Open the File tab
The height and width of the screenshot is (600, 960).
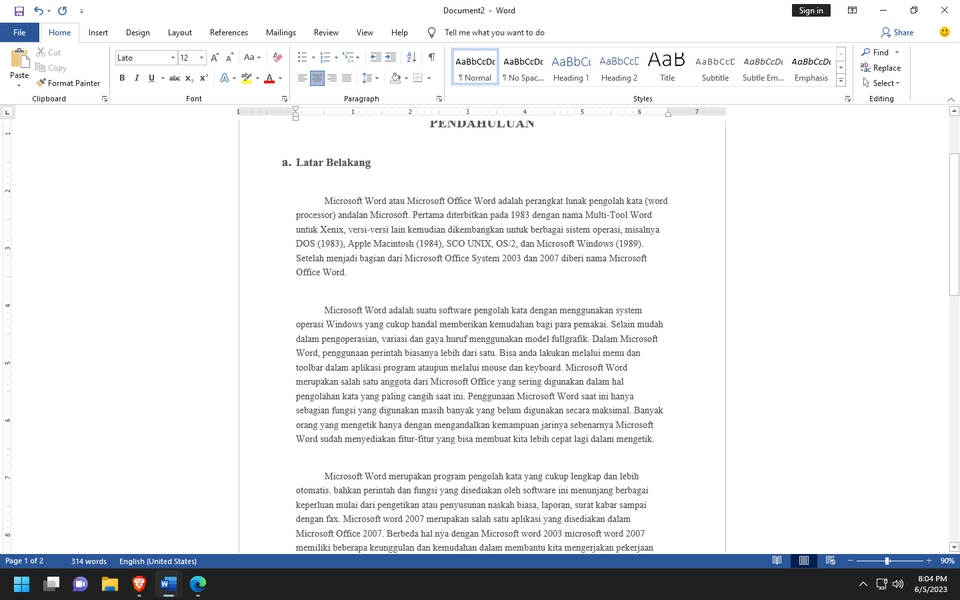click(x=19, y=32)
